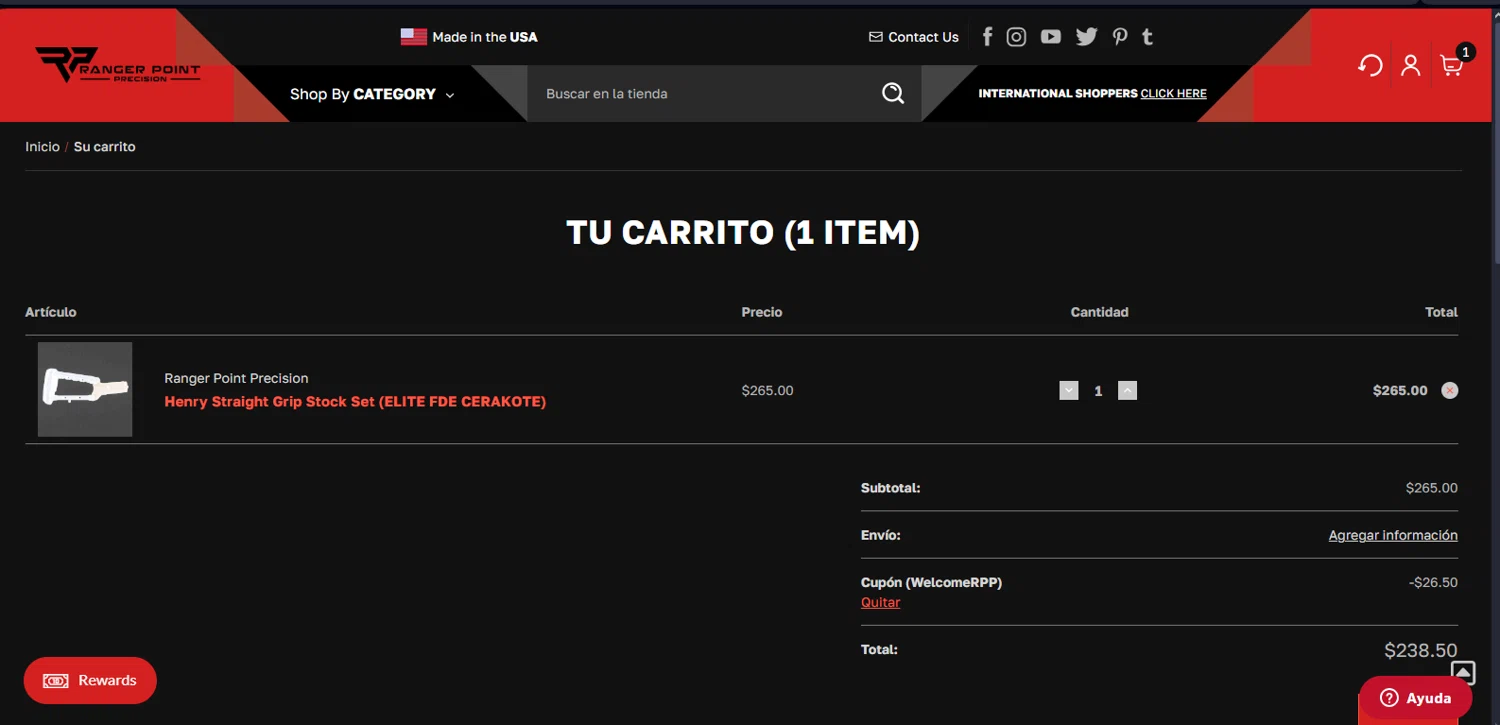The height and width of the screenshot is (725, 1500).
Task: Increase the item quantity
Action: pos(1127,390)
